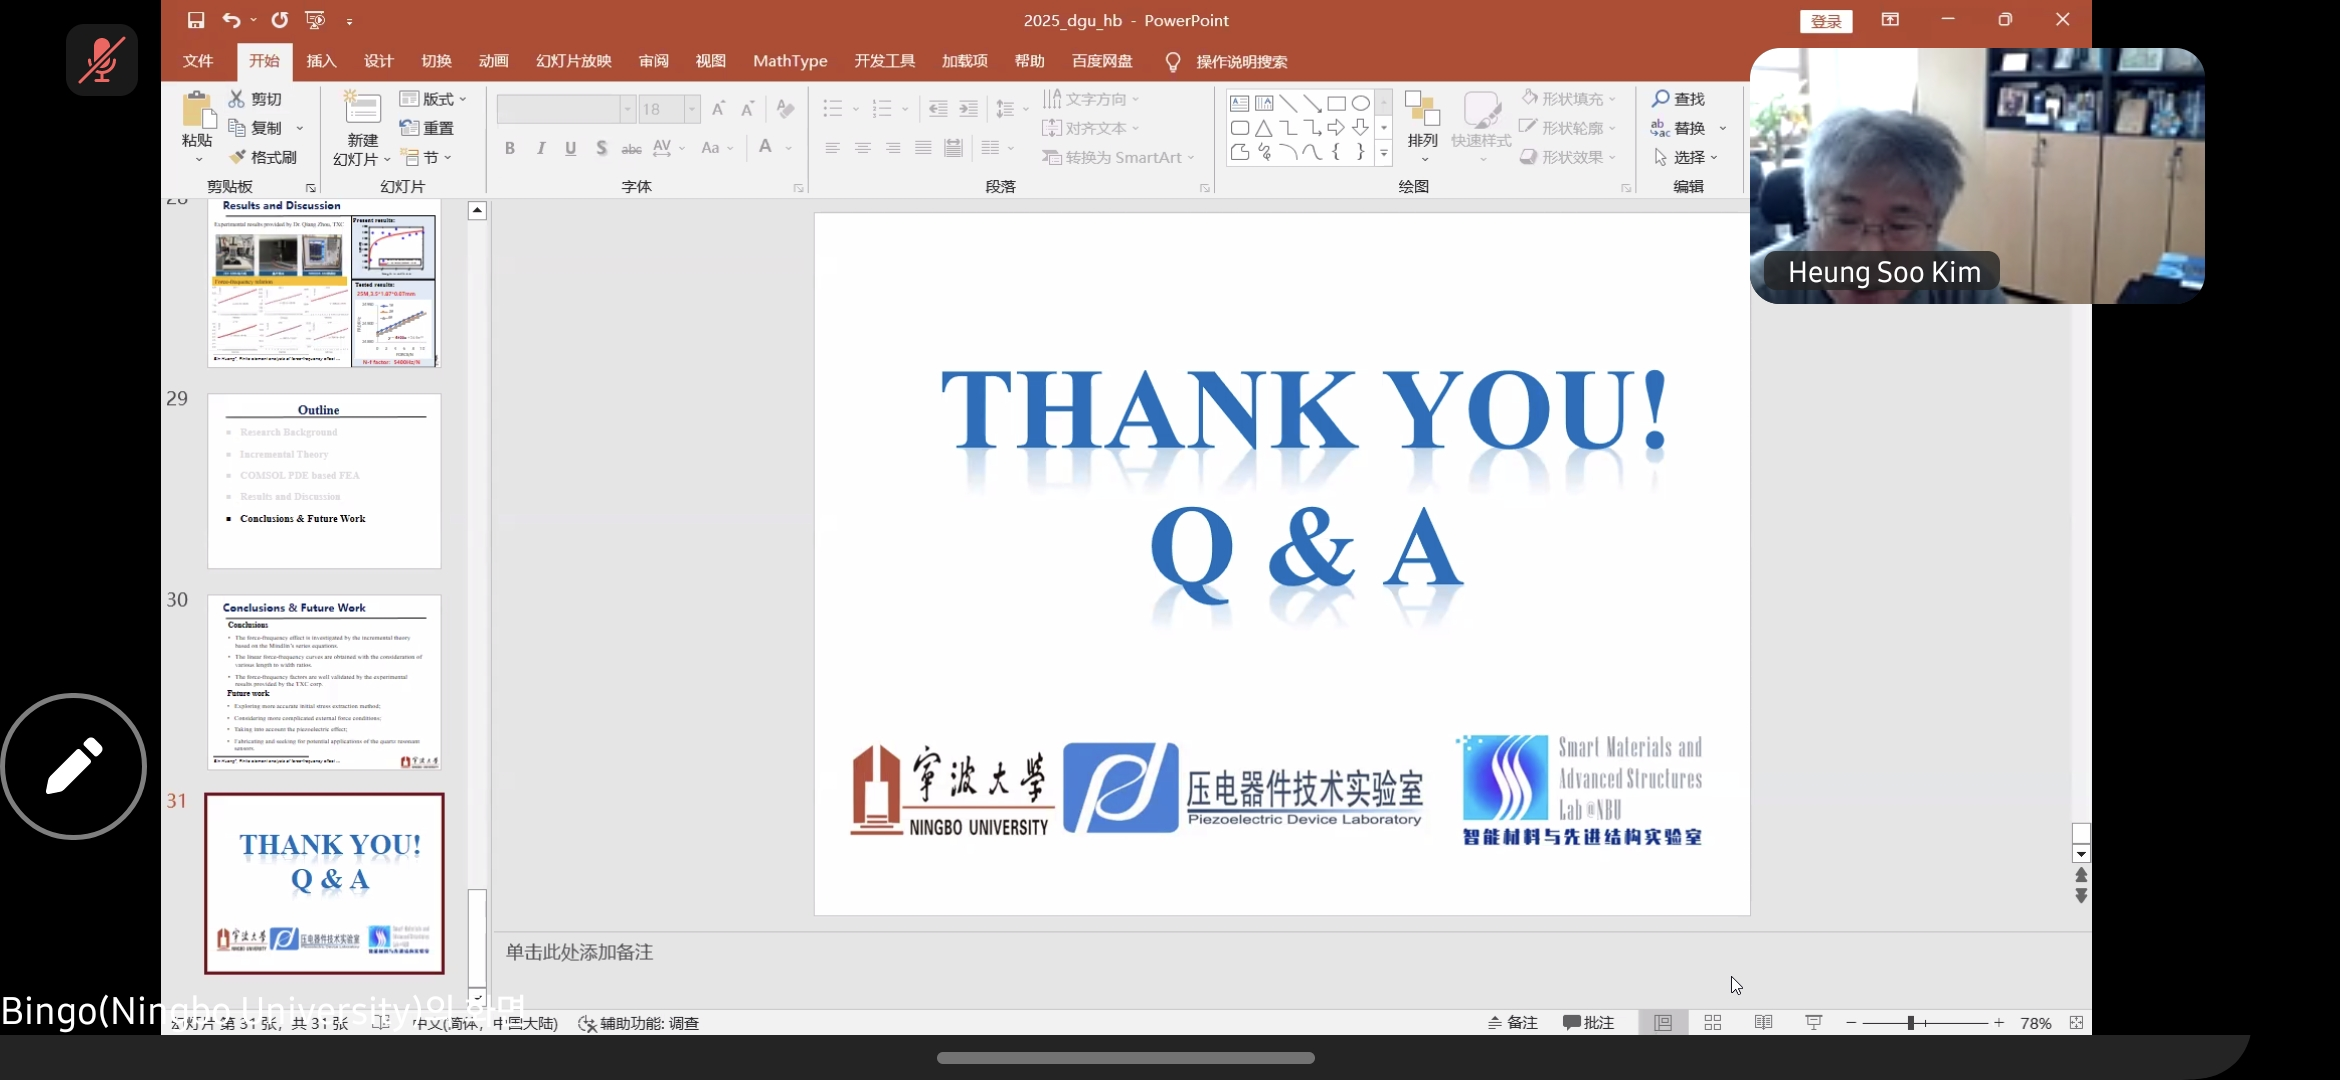Switch to the MathType tab
Screen dimensions: 2340x1080
790,61
